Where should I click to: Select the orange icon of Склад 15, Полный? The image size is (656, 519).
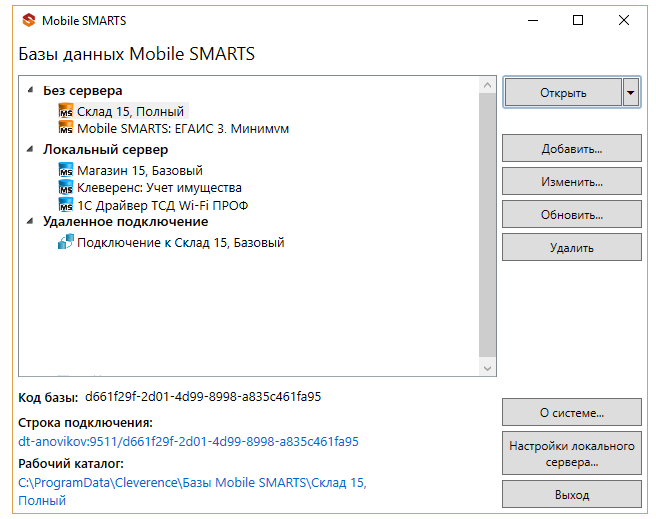66,111
